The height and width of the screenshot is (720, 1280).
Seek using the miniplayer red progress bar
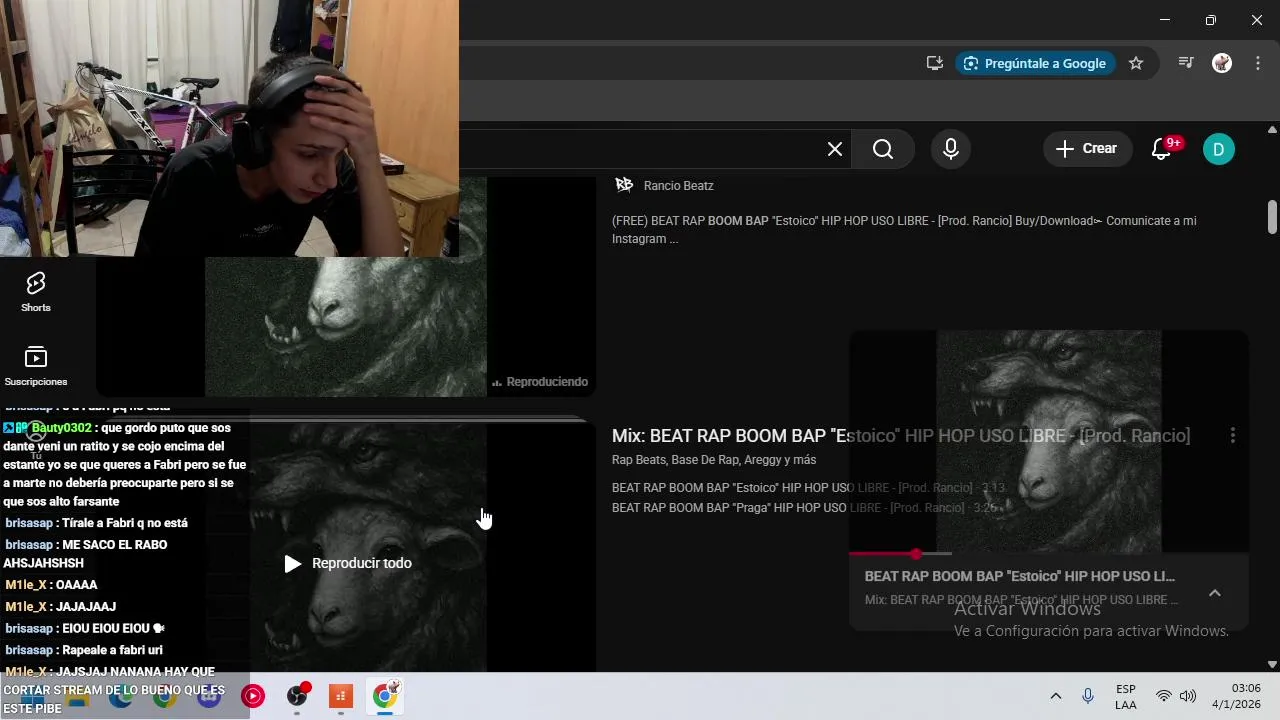pyautogui.click(x=1049, y=553)
